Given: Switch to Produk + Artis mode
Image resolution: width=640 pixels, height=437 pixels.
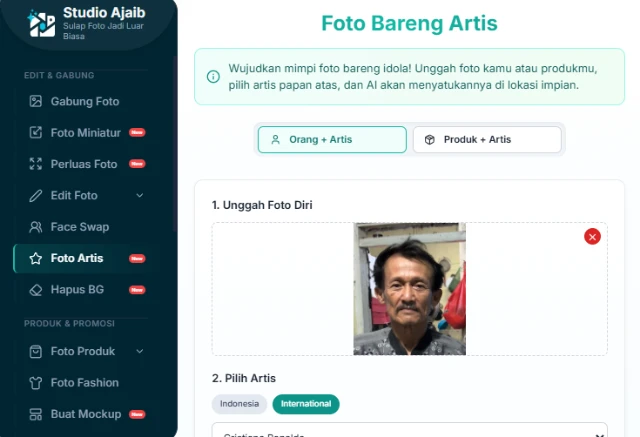Looking at the screenshot, I should 487,140.
